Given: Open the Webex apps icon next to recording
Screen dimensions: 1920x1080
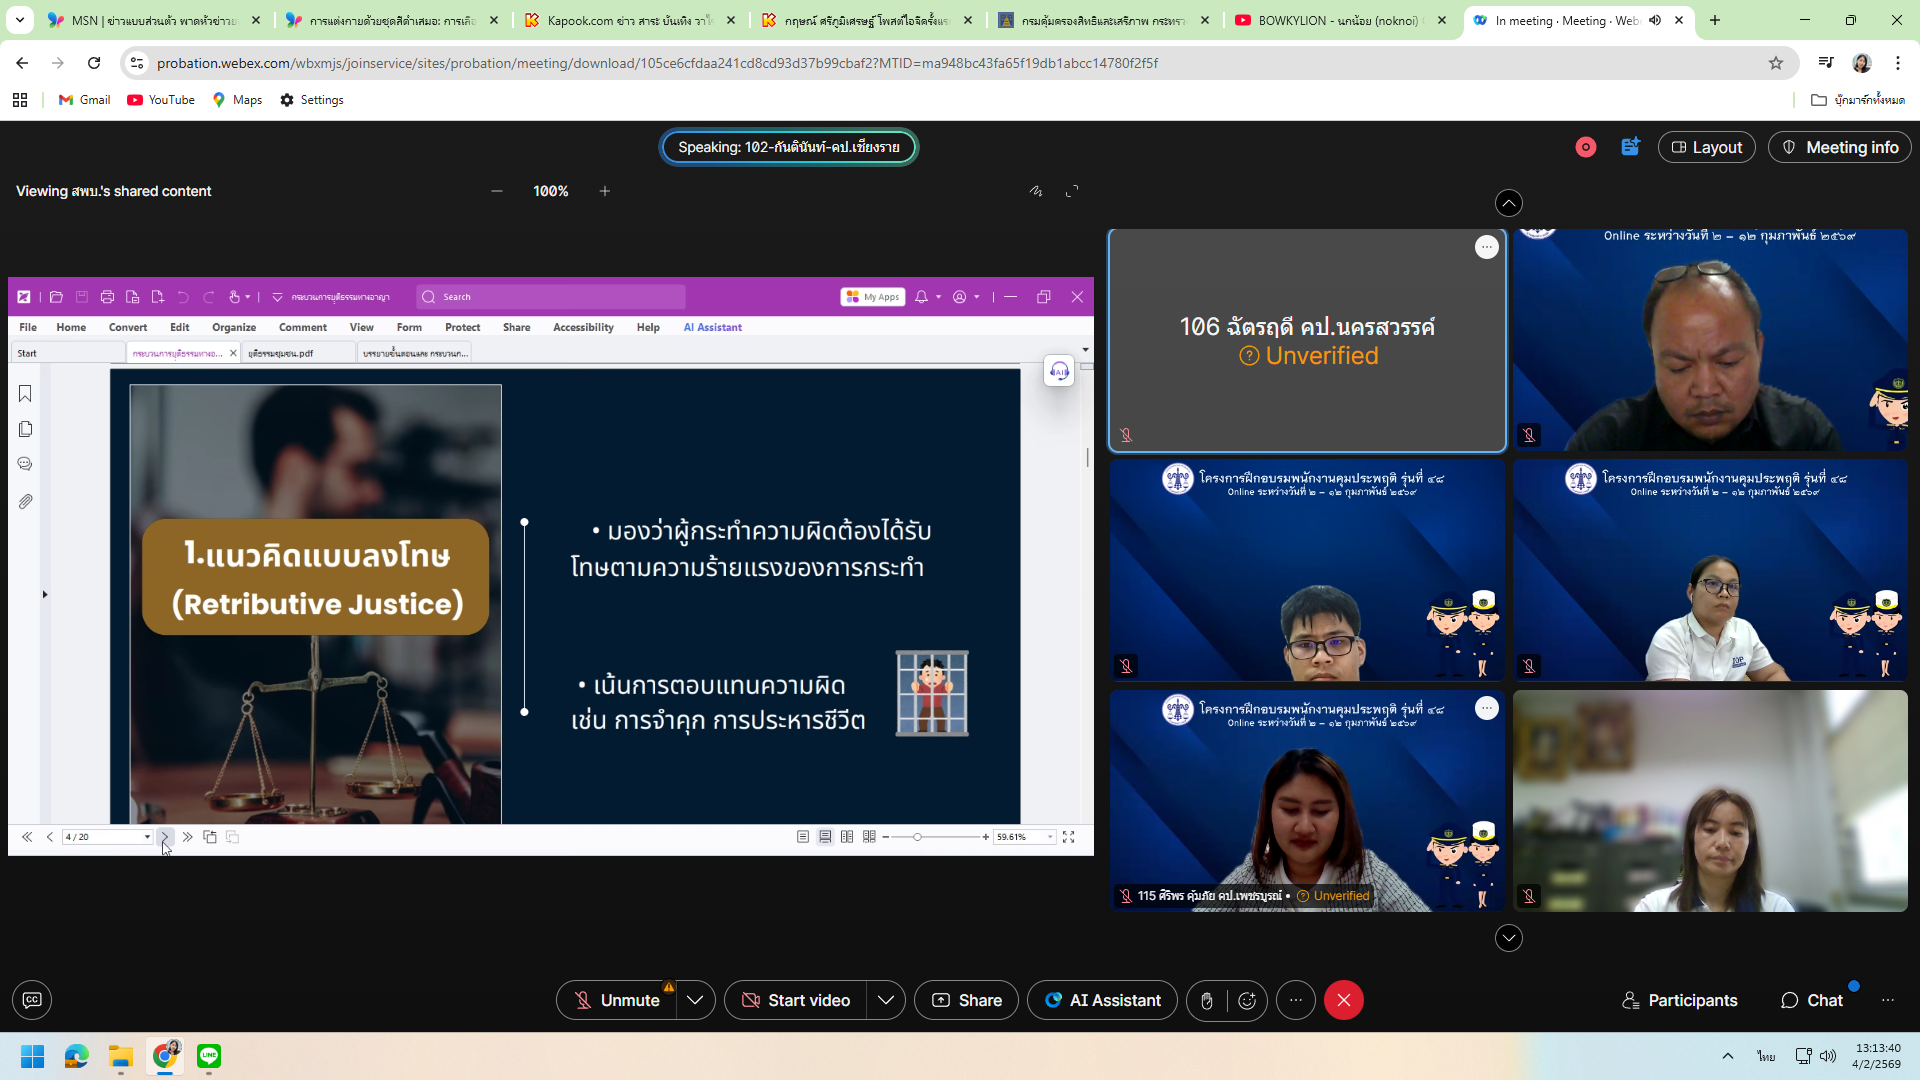Looking at the screenshot, I should pos(1631,147).
